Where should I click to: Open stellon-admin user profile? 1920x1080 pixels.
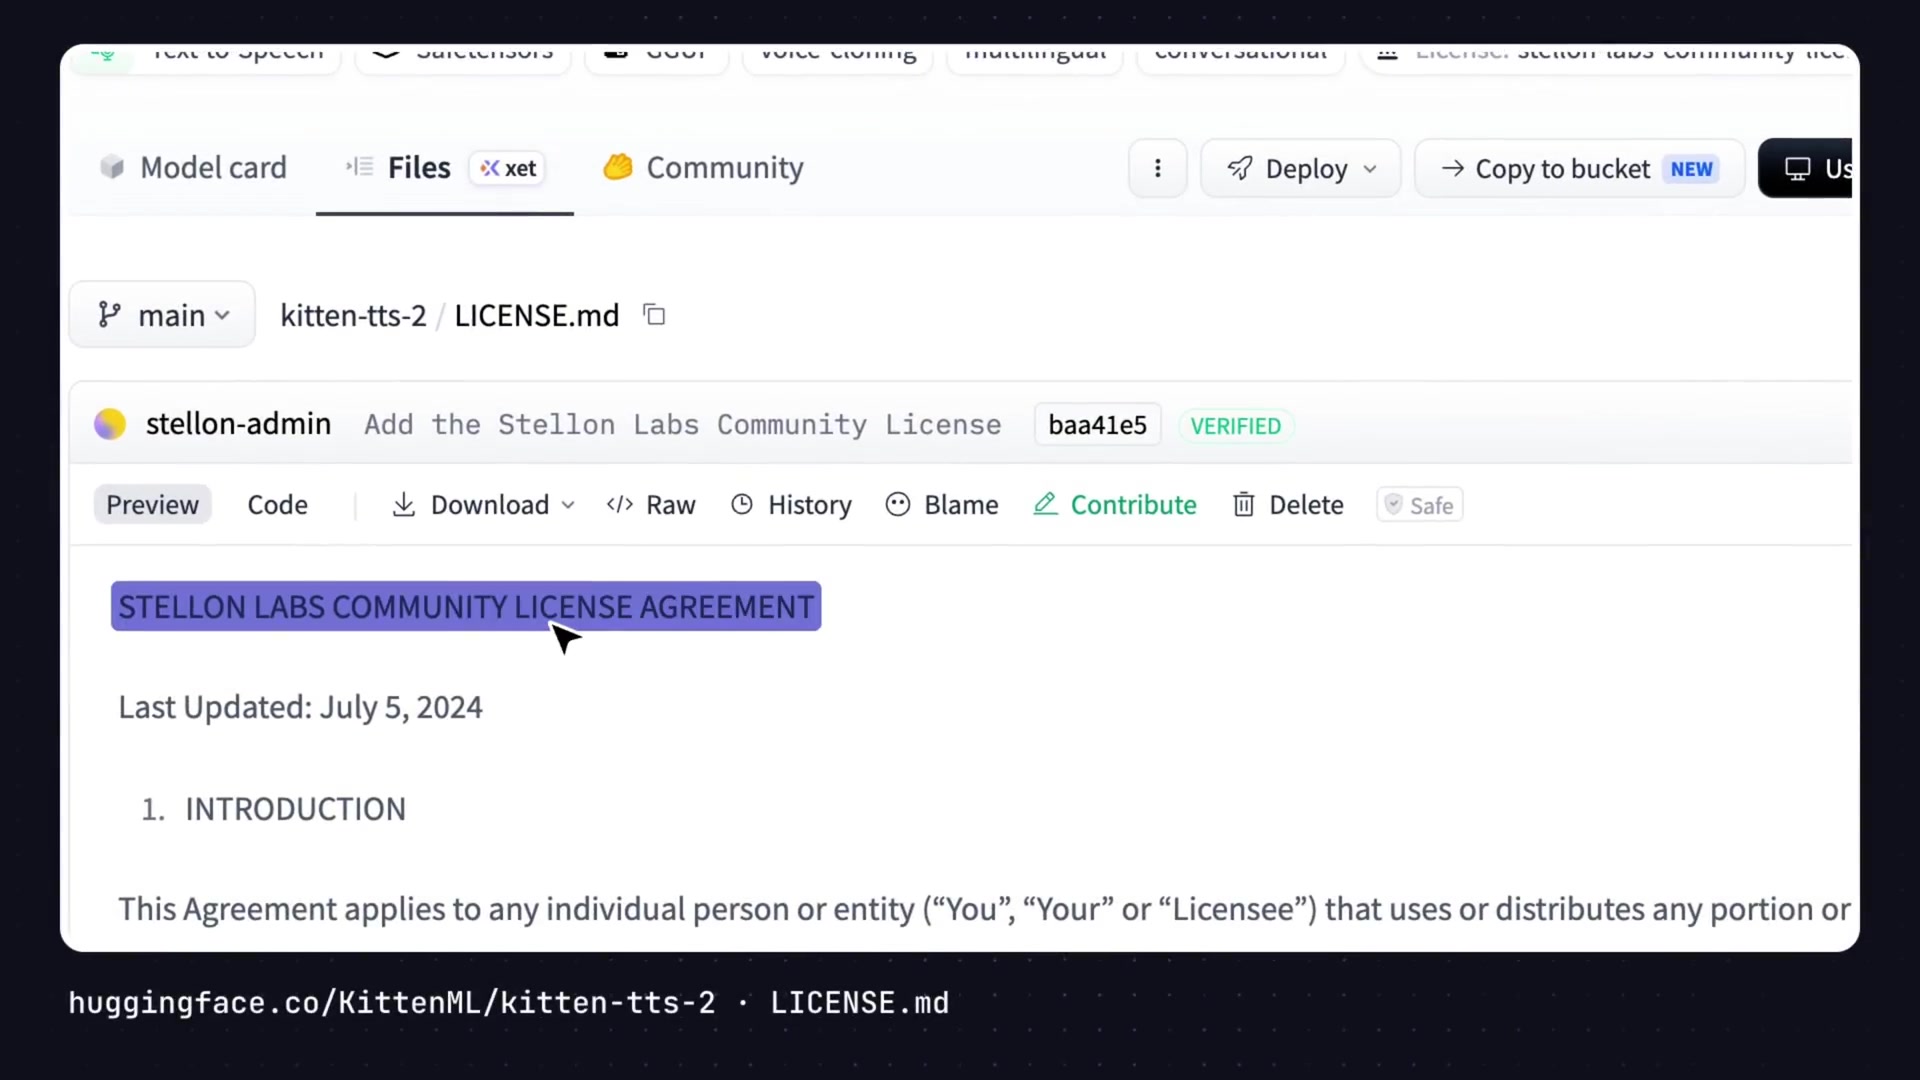click(x=238, y=424)
